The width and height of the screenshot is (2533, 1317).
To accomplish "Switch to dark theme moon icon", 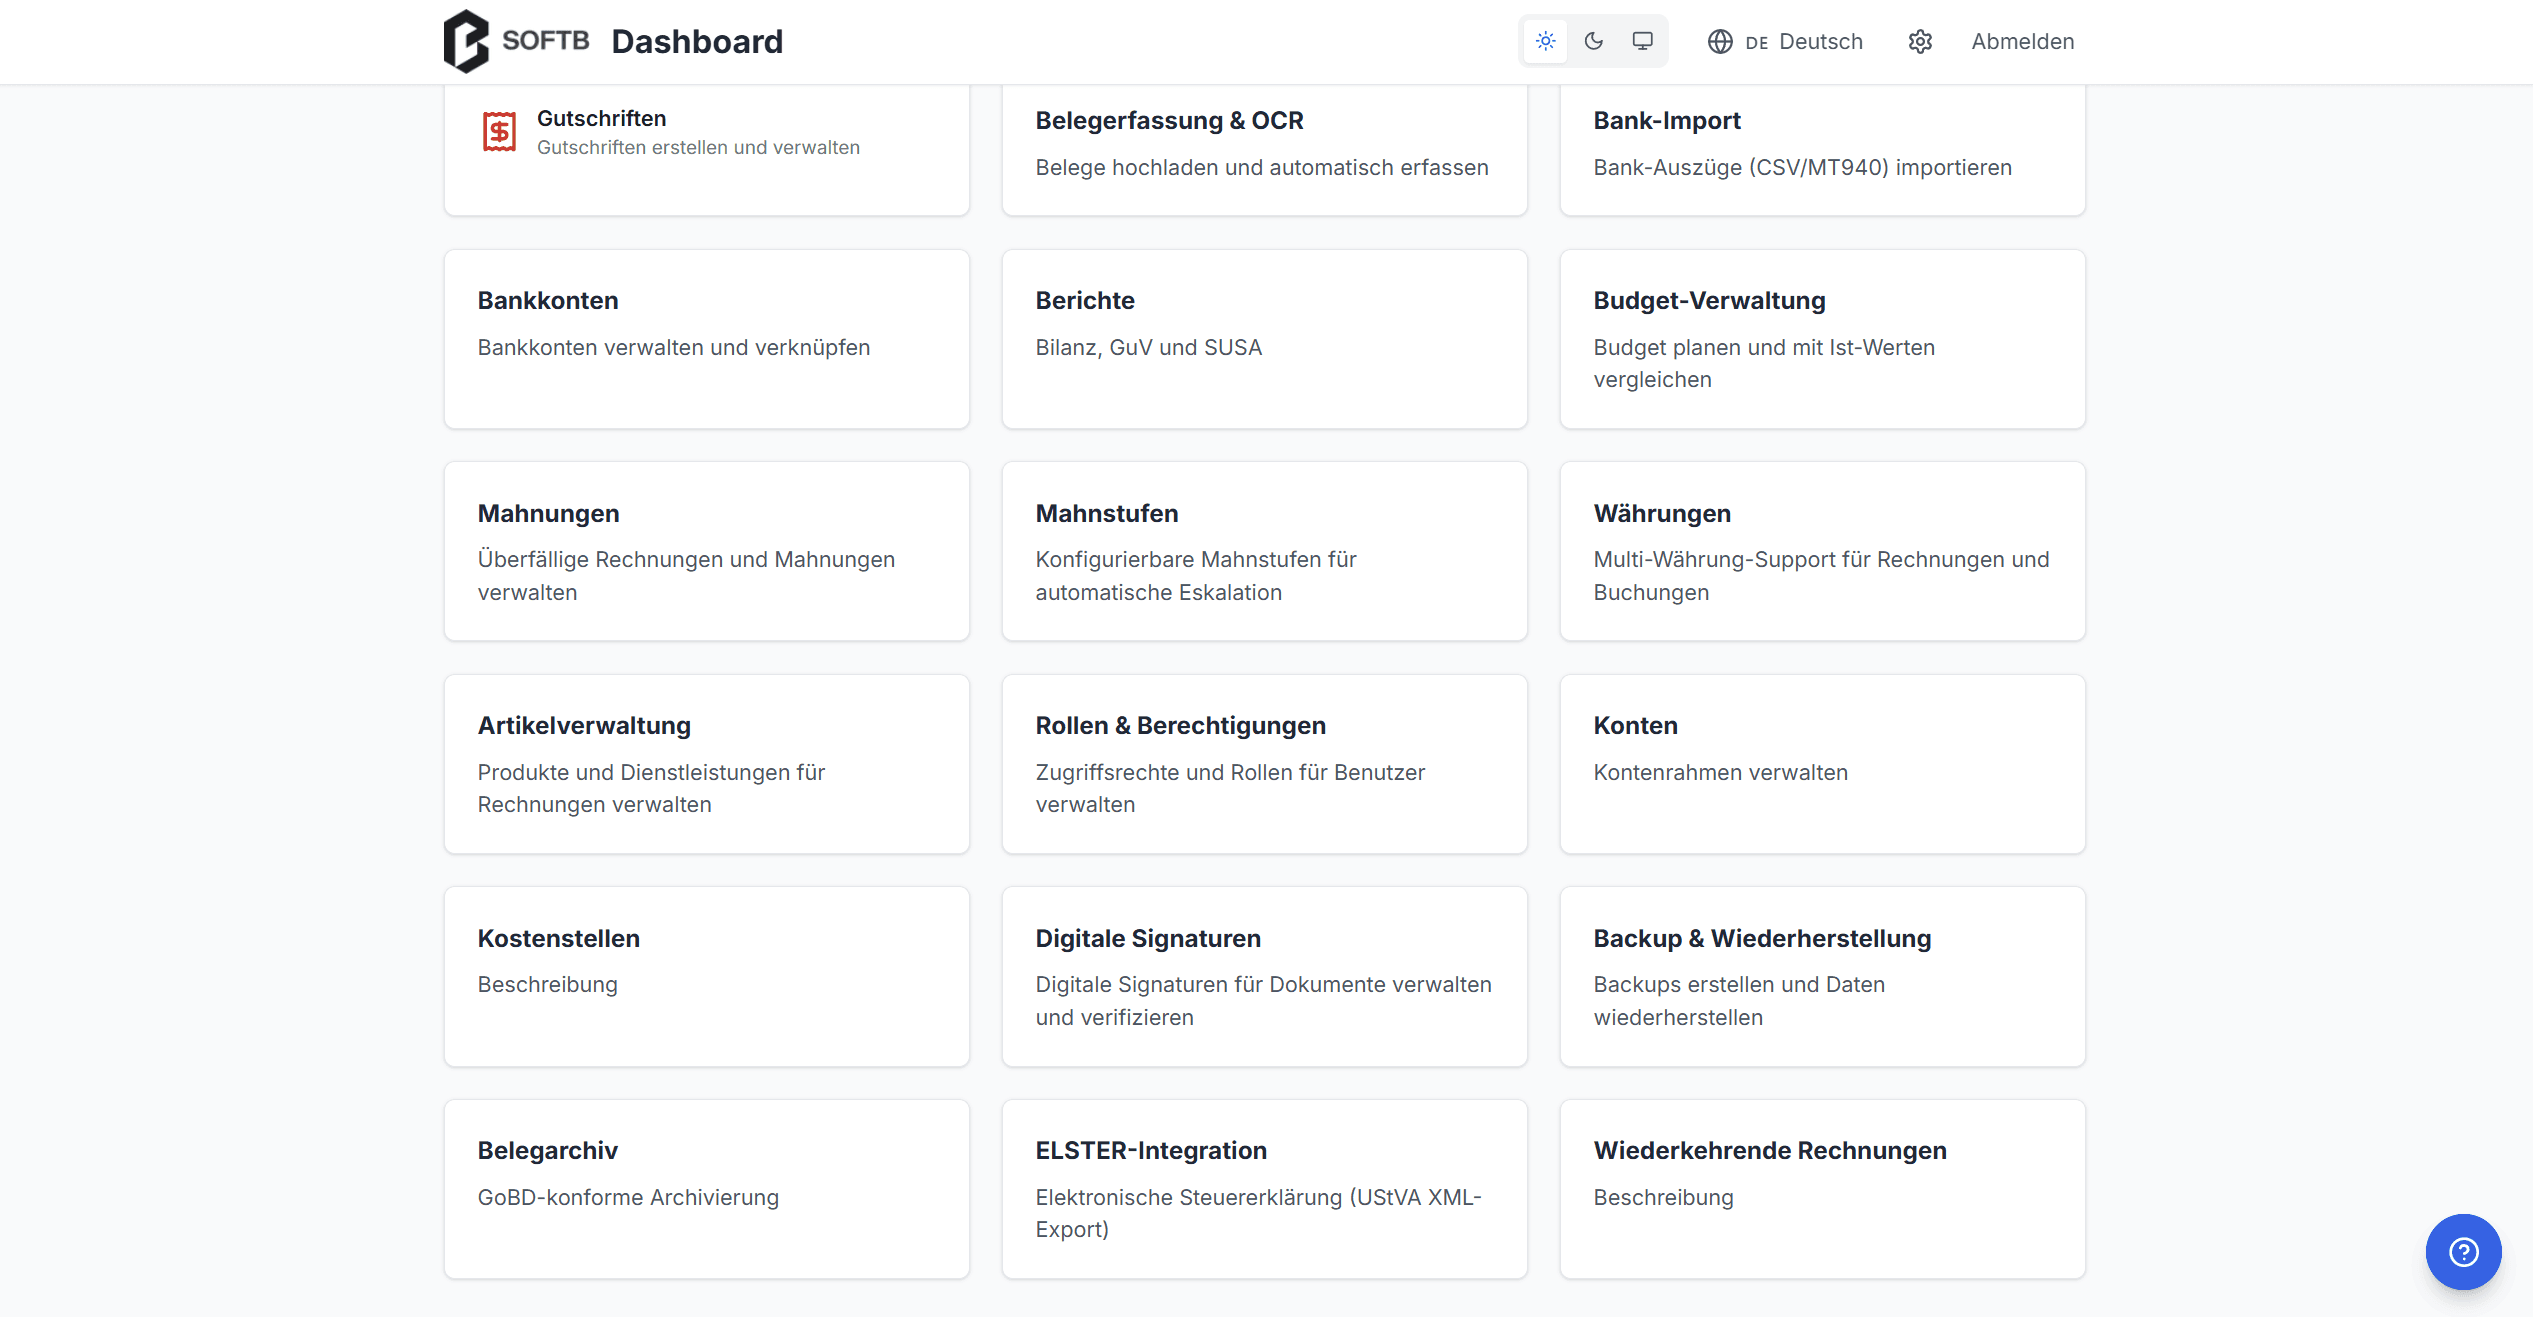I will [x=1594, y=41].
